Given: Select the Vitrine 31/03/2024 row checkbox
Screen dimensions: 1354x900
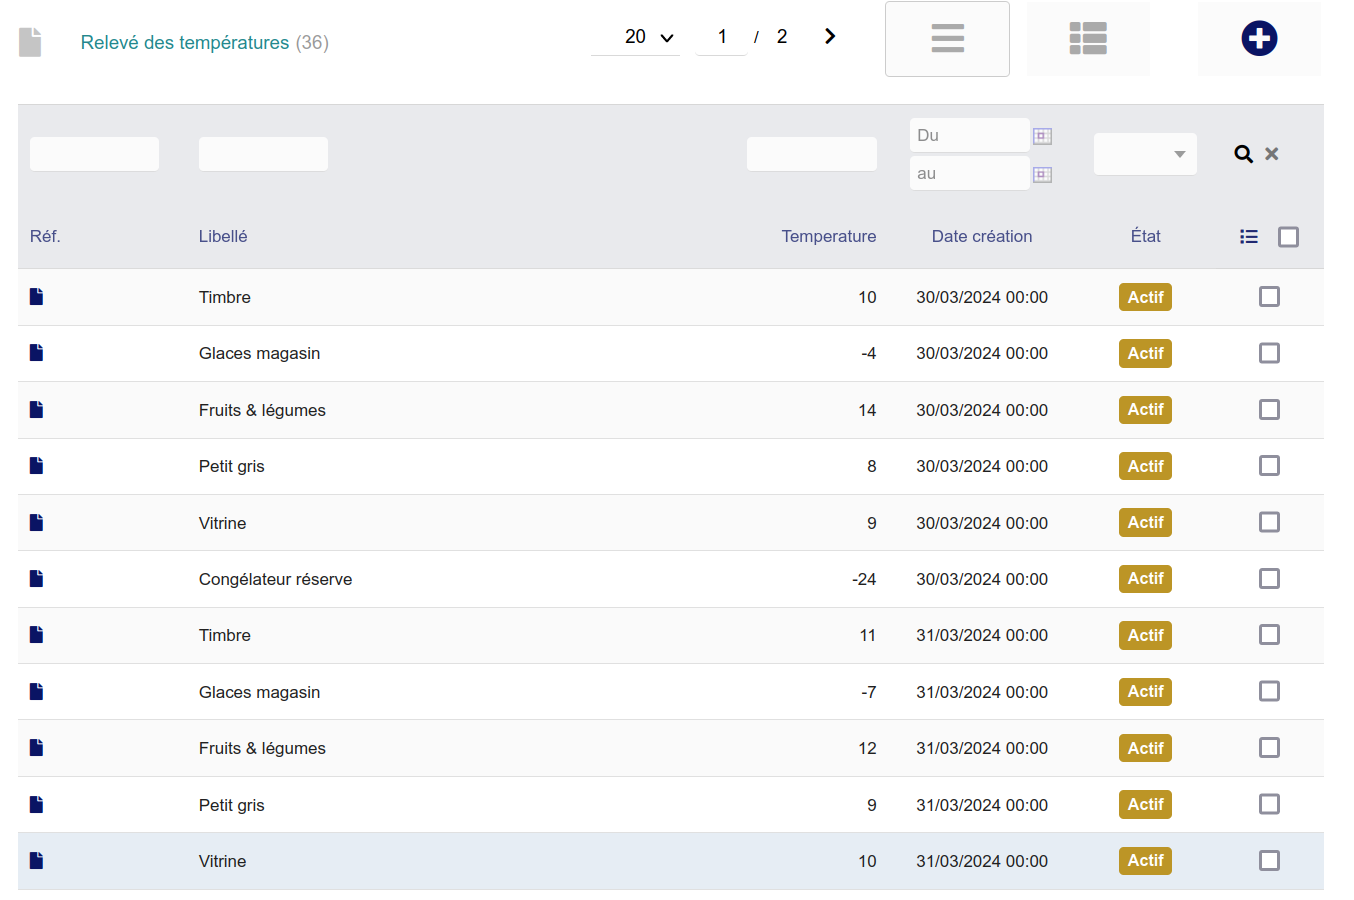Looking at the screenshot, I should click(1269, 860).
